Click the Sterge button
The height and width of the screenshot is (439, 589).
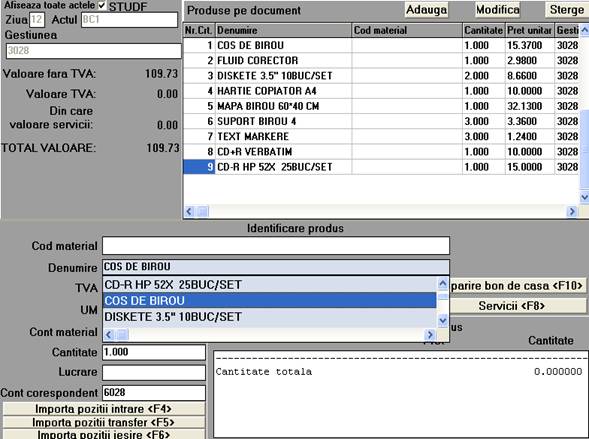pyautogui.click(x=567, y=10)
